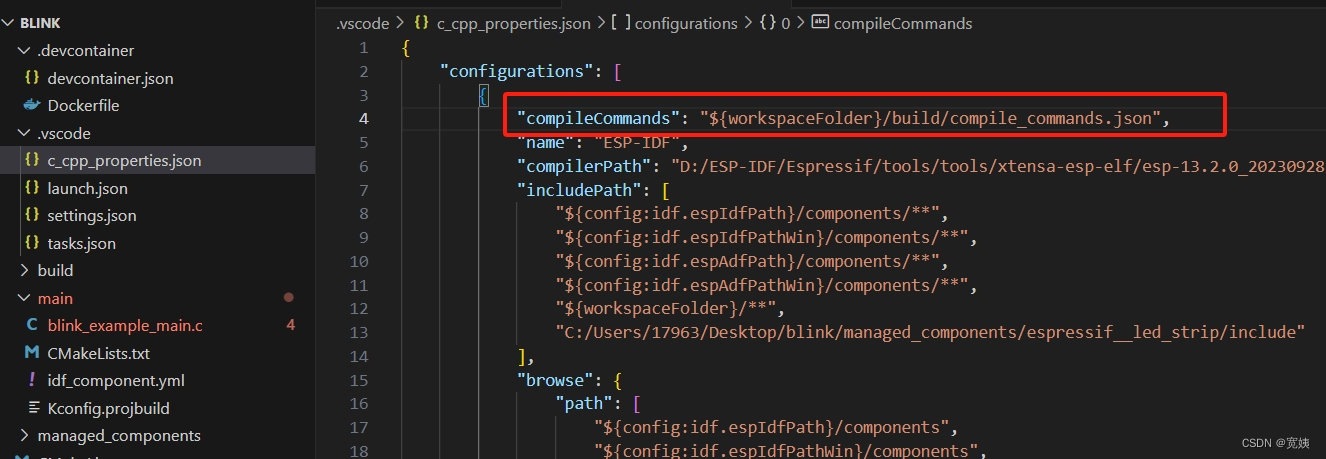Click the problem count 4 badge on blink_example_main.c
This screenshot has width=1326, height=459.
290,325
